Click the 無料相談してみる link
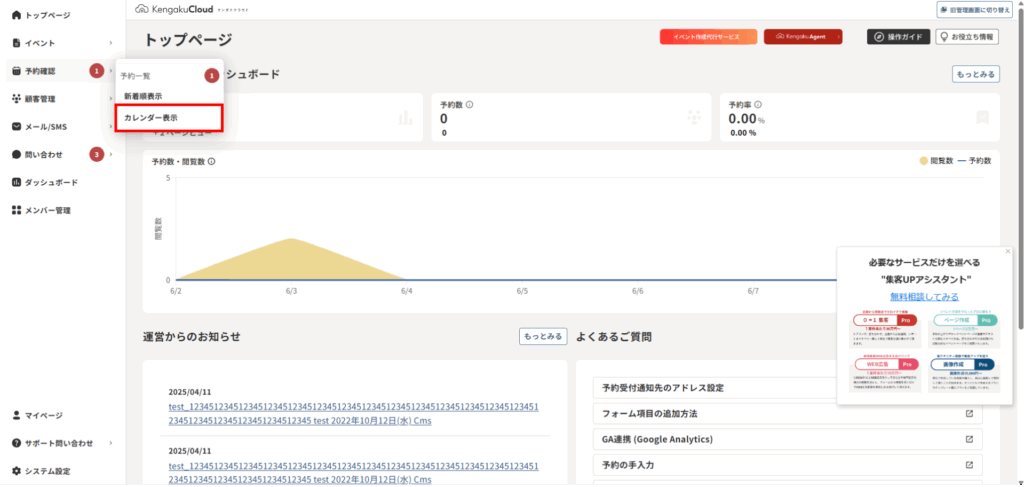This screenshot has width=1024, height=487. tap(924, 296)
